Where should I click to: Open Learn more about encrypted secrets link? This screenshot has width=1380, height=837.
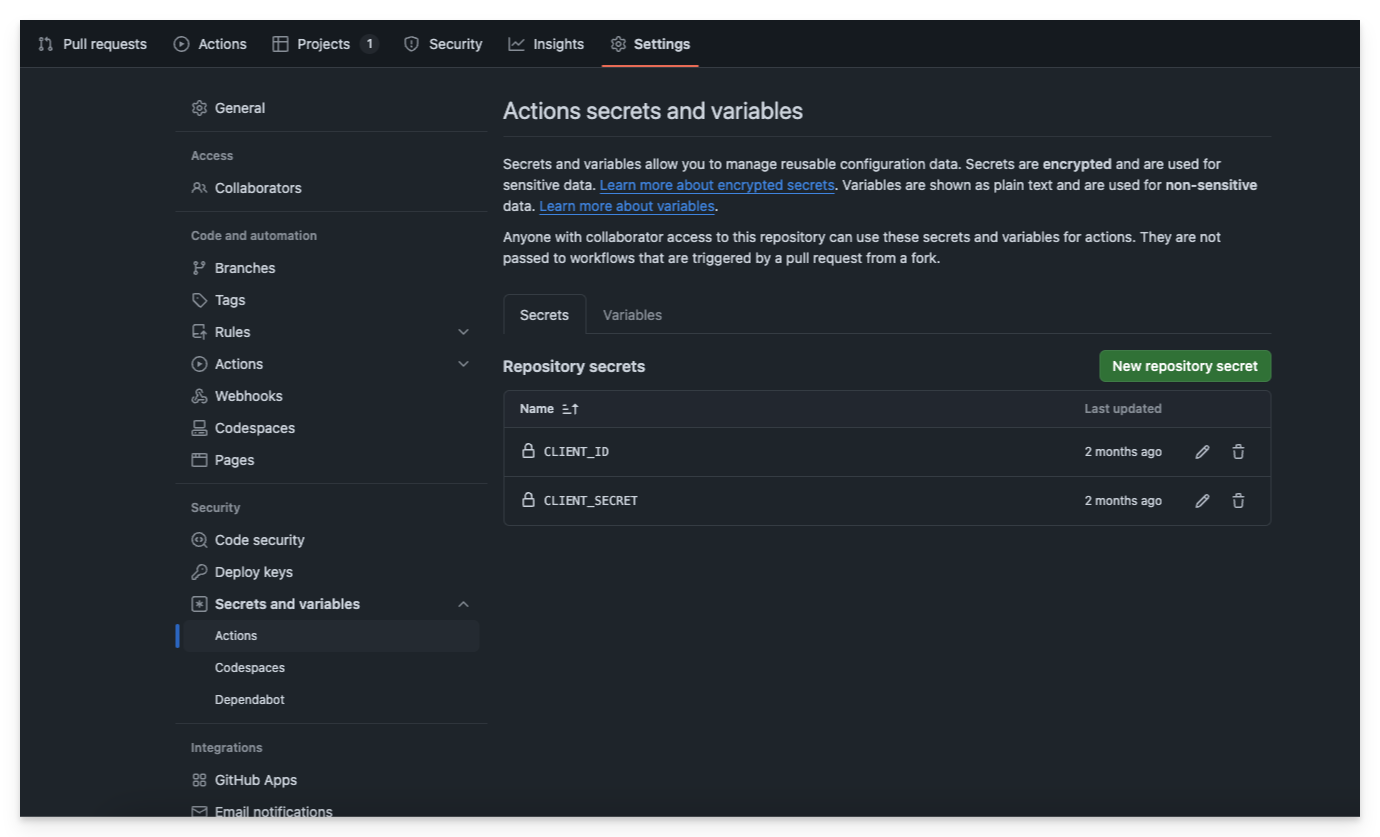click(716, 184)
